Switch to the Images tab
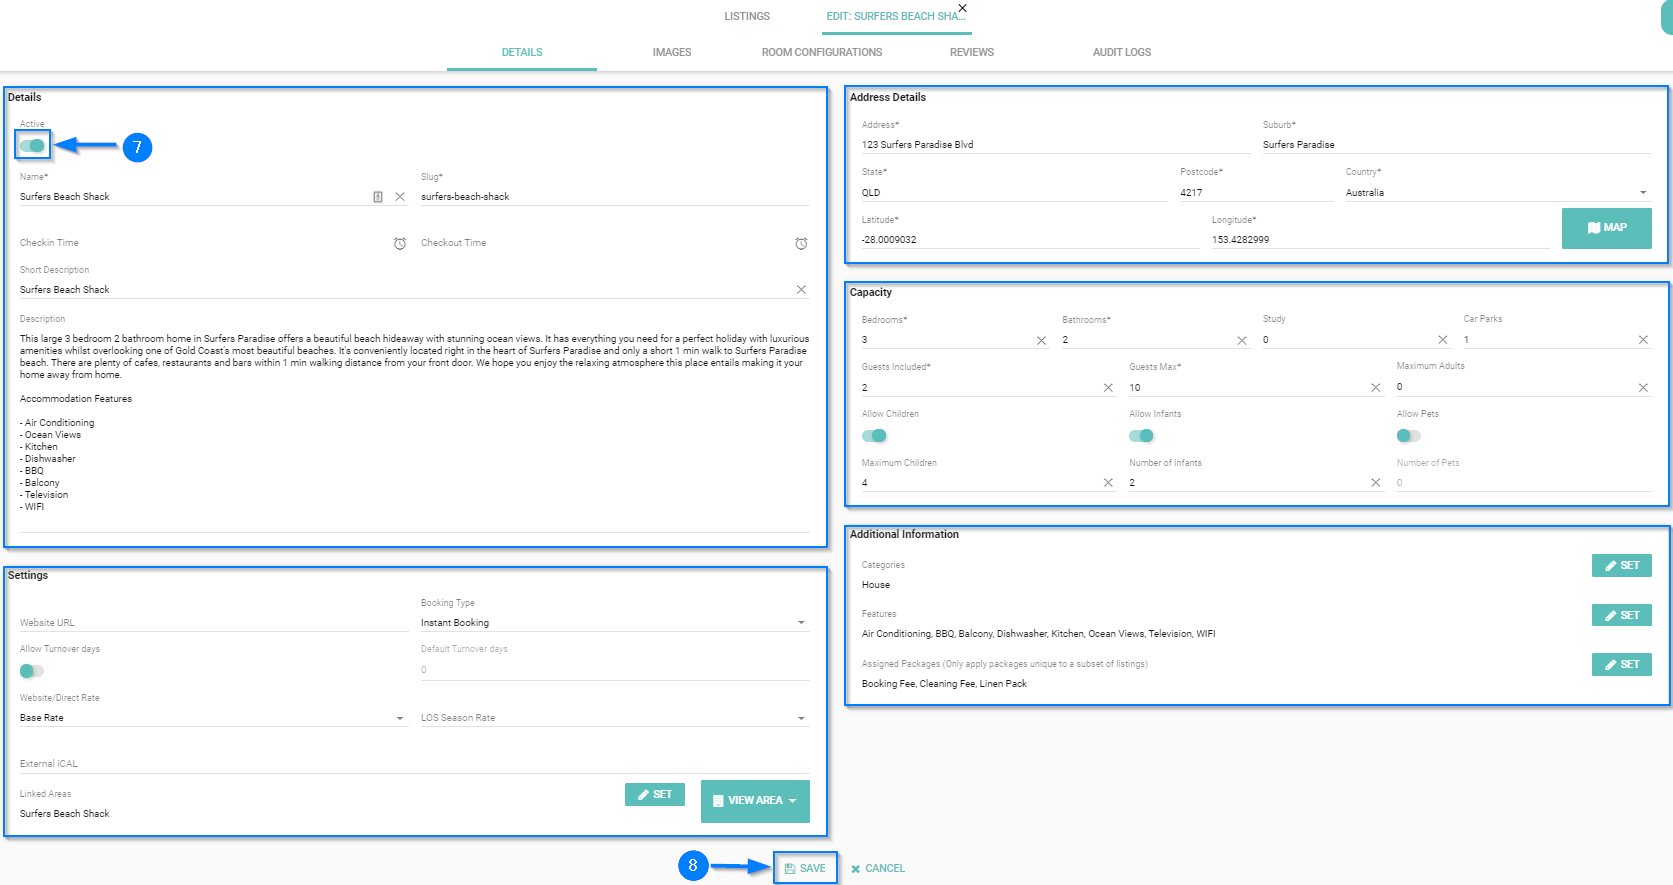Screen dimensions: 1673x885 click(671, 52)
